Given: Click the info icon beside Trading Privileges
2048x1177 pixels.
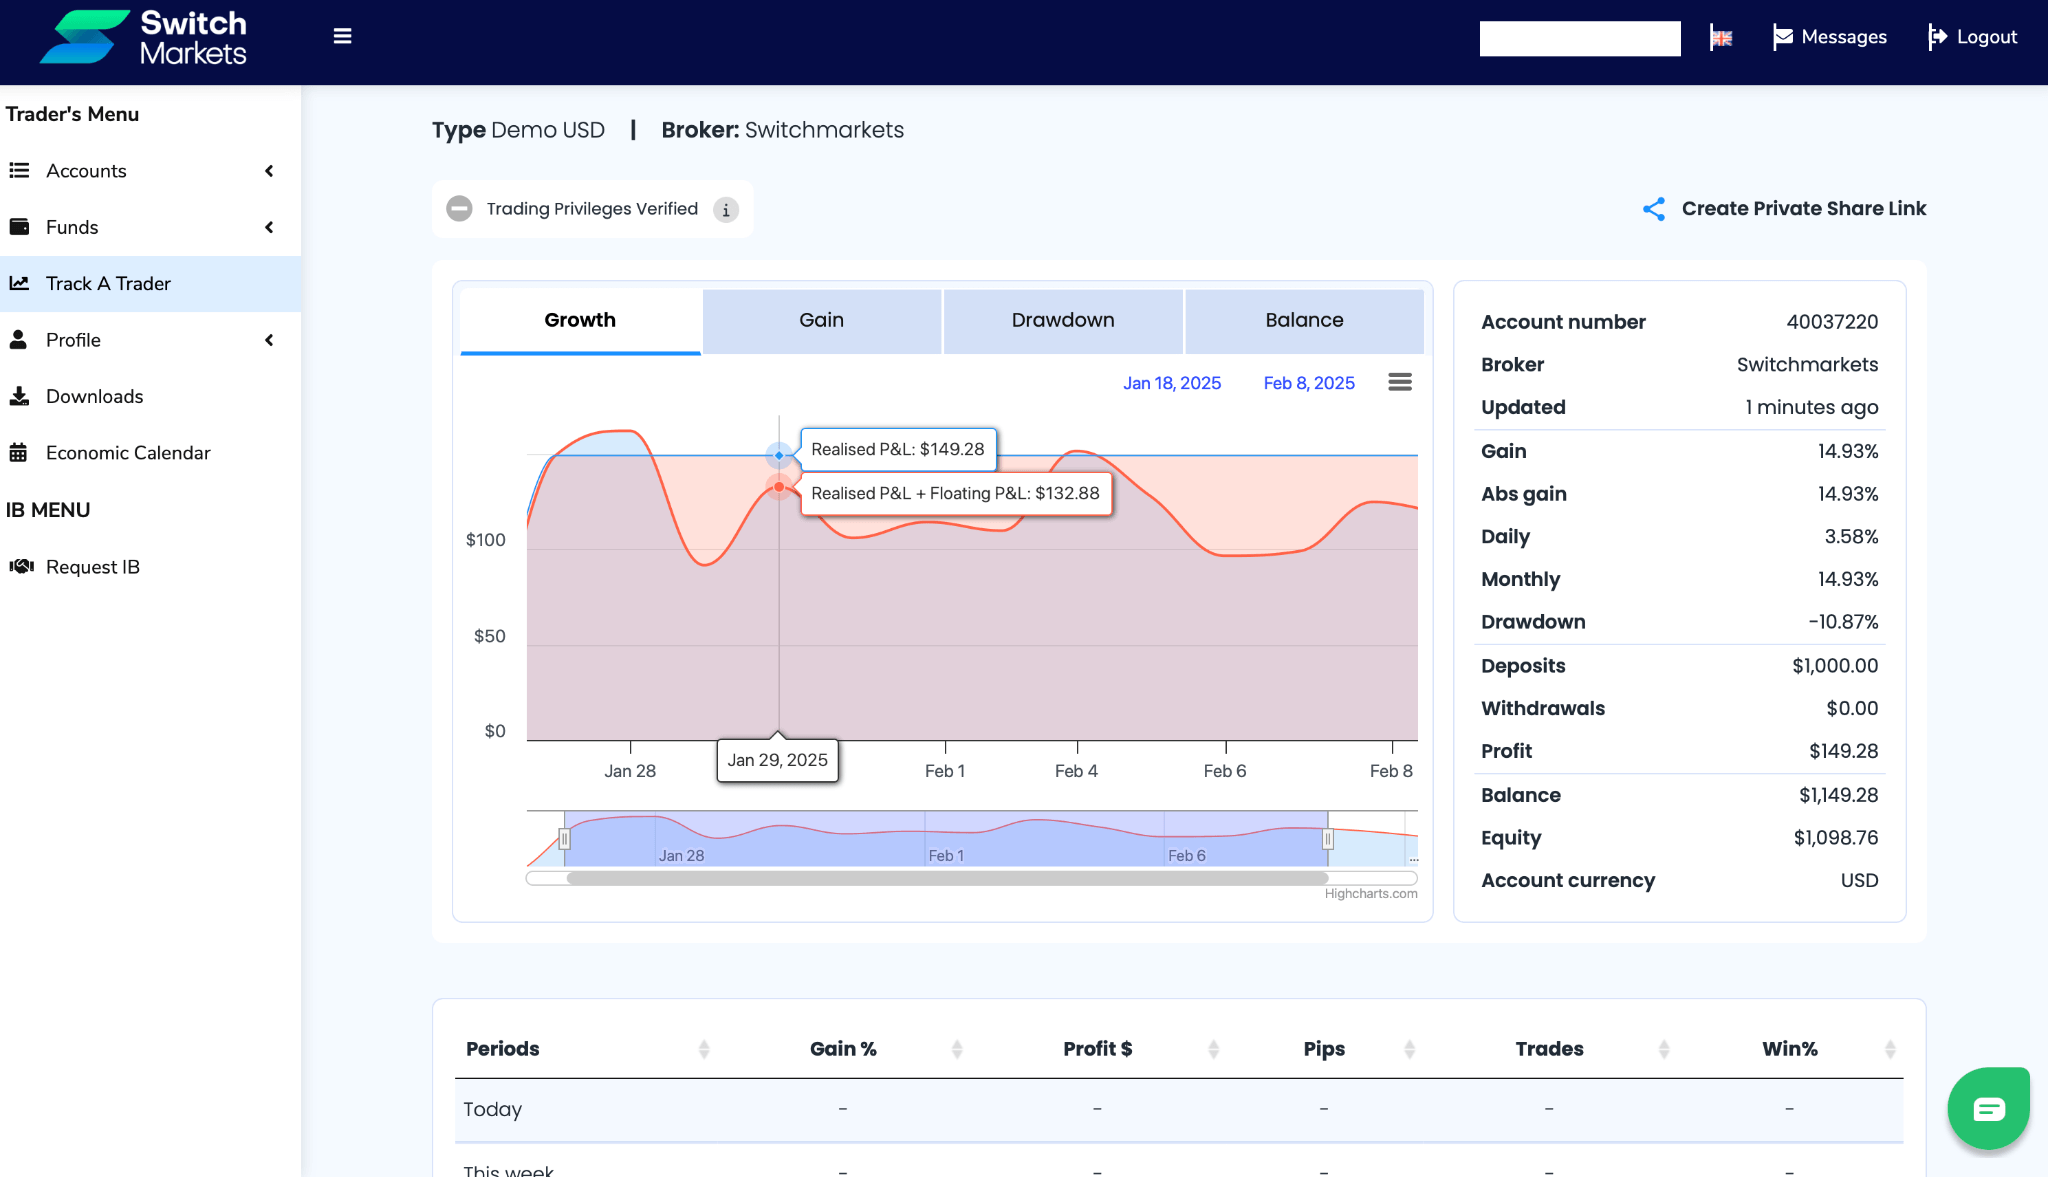Looking at the screenshot, I should coord(726,210).
